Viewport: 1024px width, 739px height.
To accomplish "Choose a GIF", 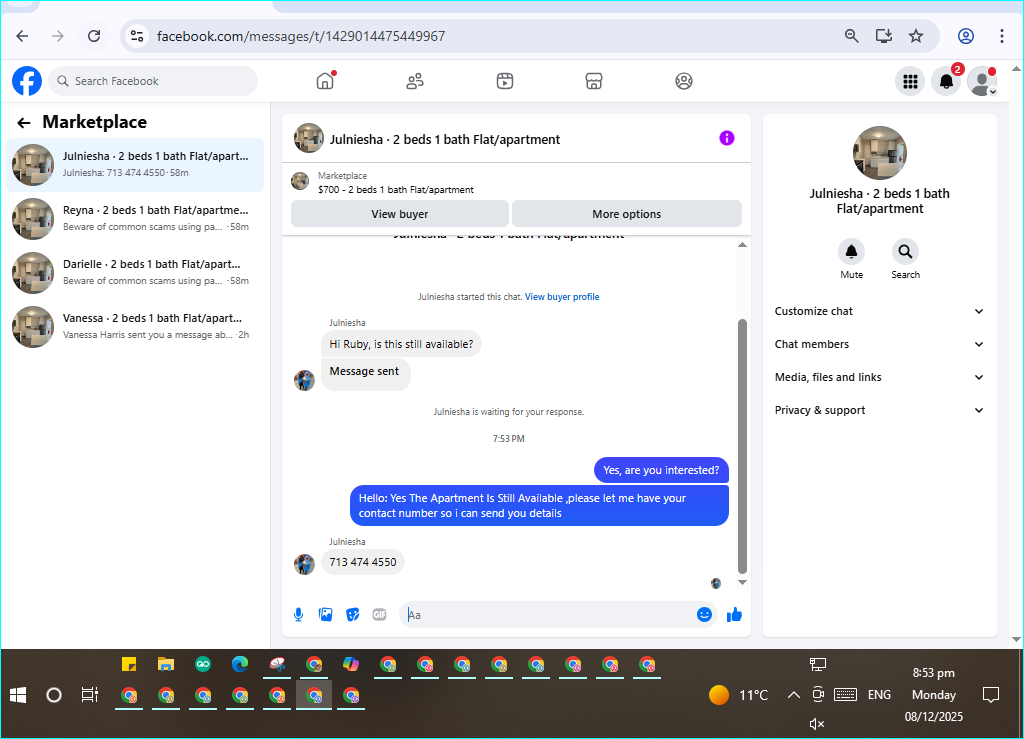I will 379,614.
